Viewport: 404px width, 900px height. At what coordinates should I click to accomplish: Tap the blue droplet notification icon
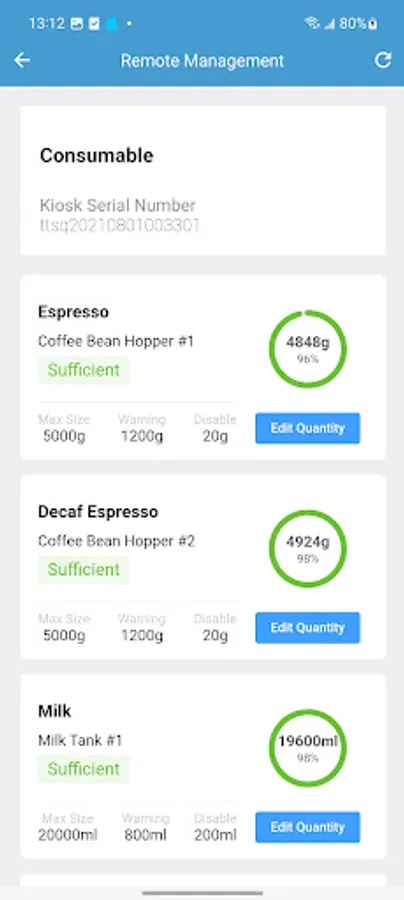[x=112, y=24]
